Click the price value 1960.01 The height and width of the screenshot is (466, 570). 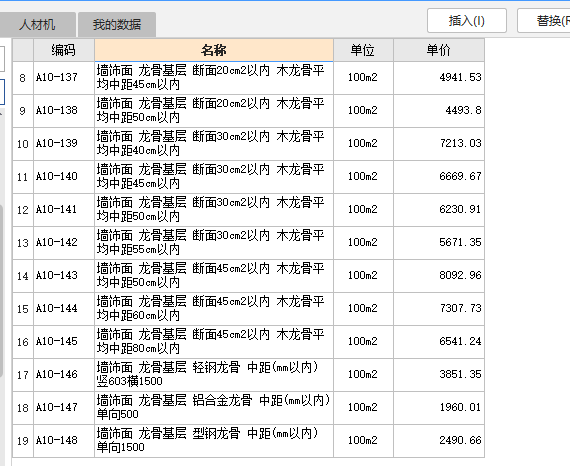(460, 407)
